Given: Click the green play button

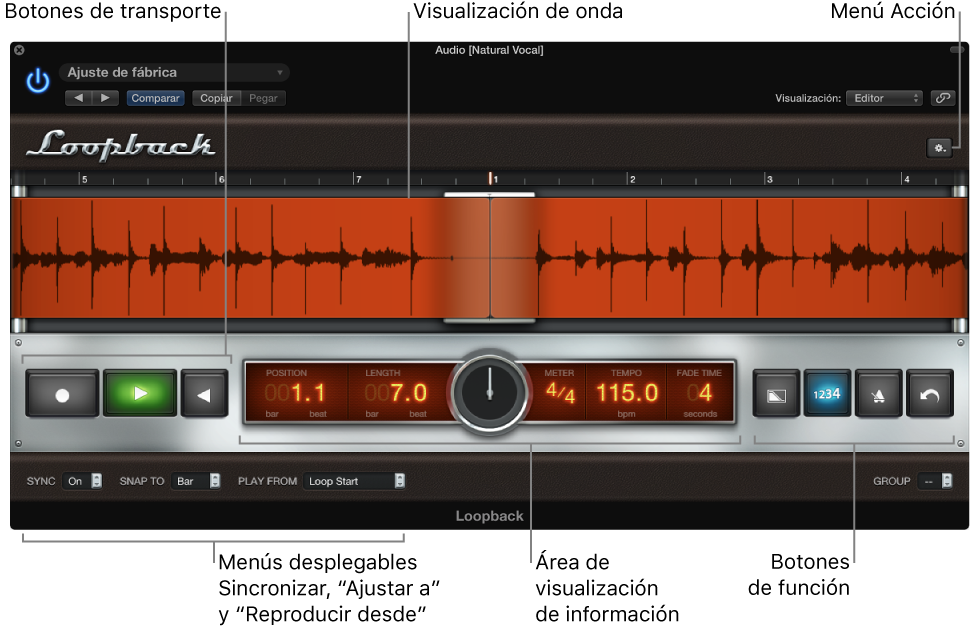Looking at the screenshot, I should pyautogui.click(x=140, y=393).
